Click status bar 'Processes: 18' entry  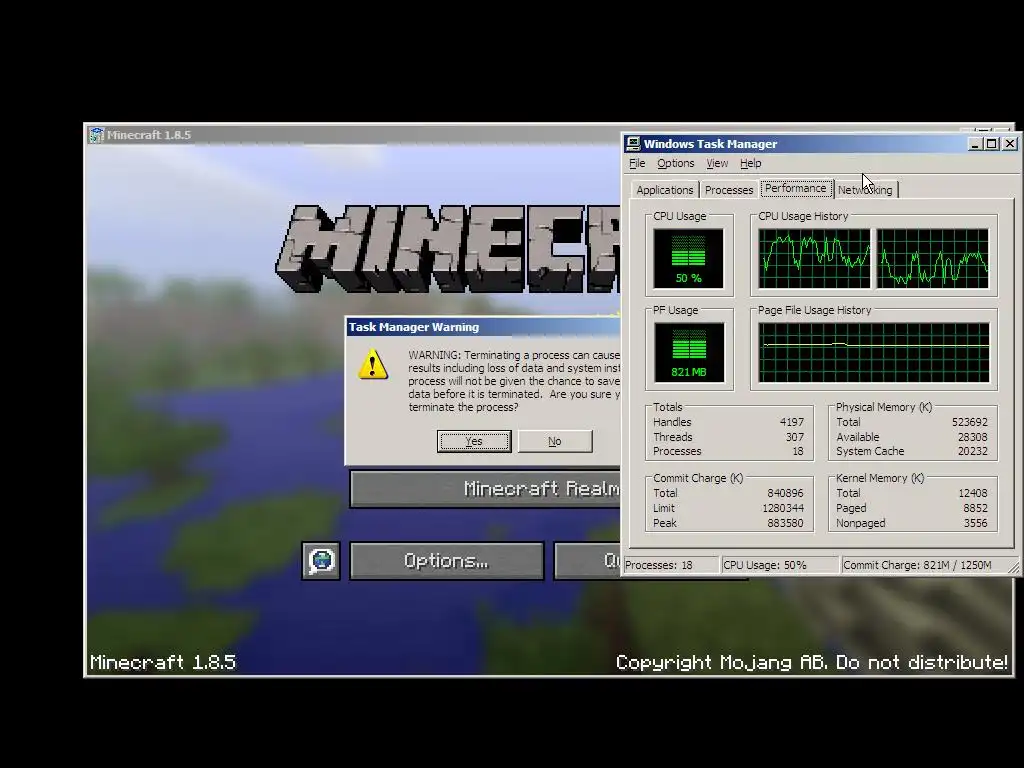671,565
